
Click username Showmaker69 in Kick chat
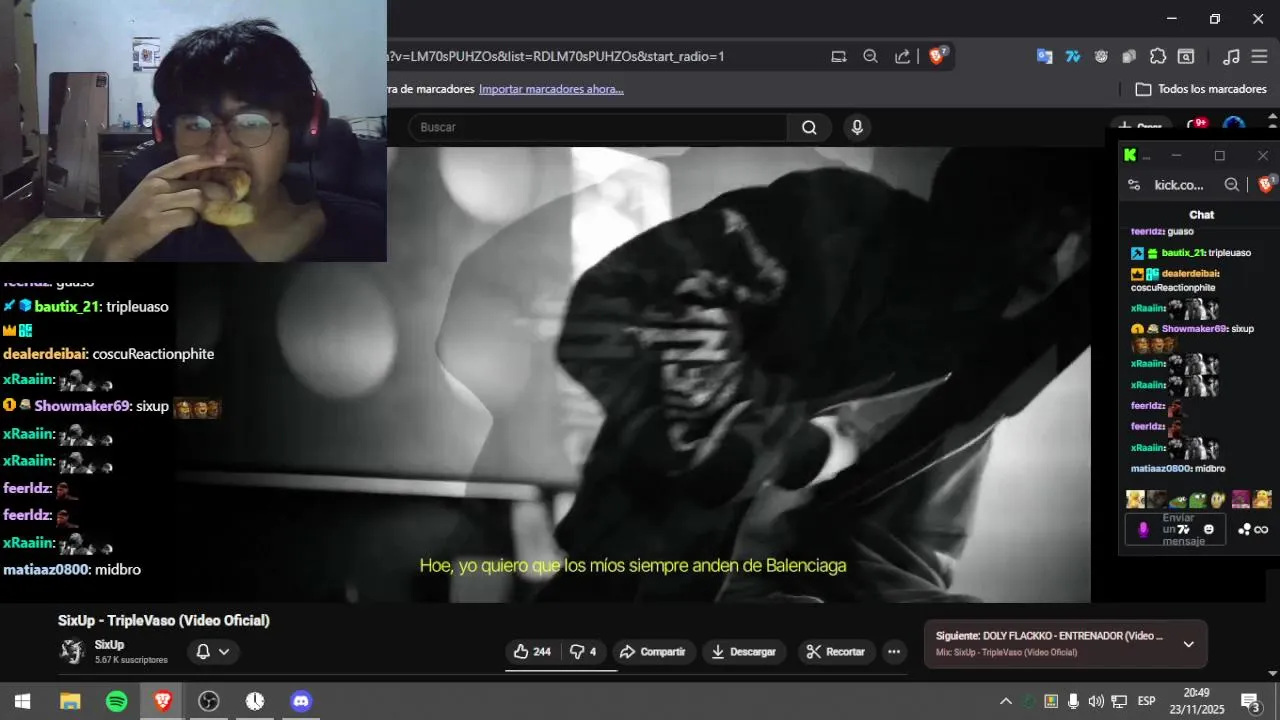[1193, 329]
